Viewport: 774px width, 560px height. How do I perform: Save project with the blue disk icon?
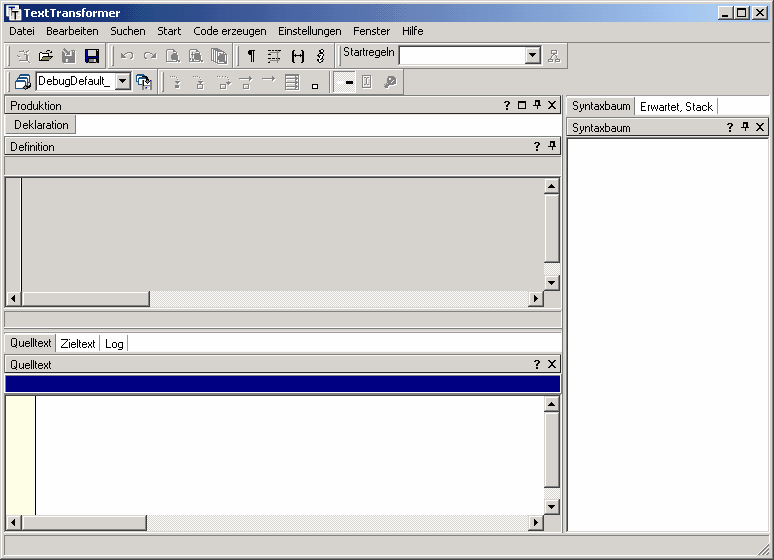pyautogui.click(x=92, y=56)
